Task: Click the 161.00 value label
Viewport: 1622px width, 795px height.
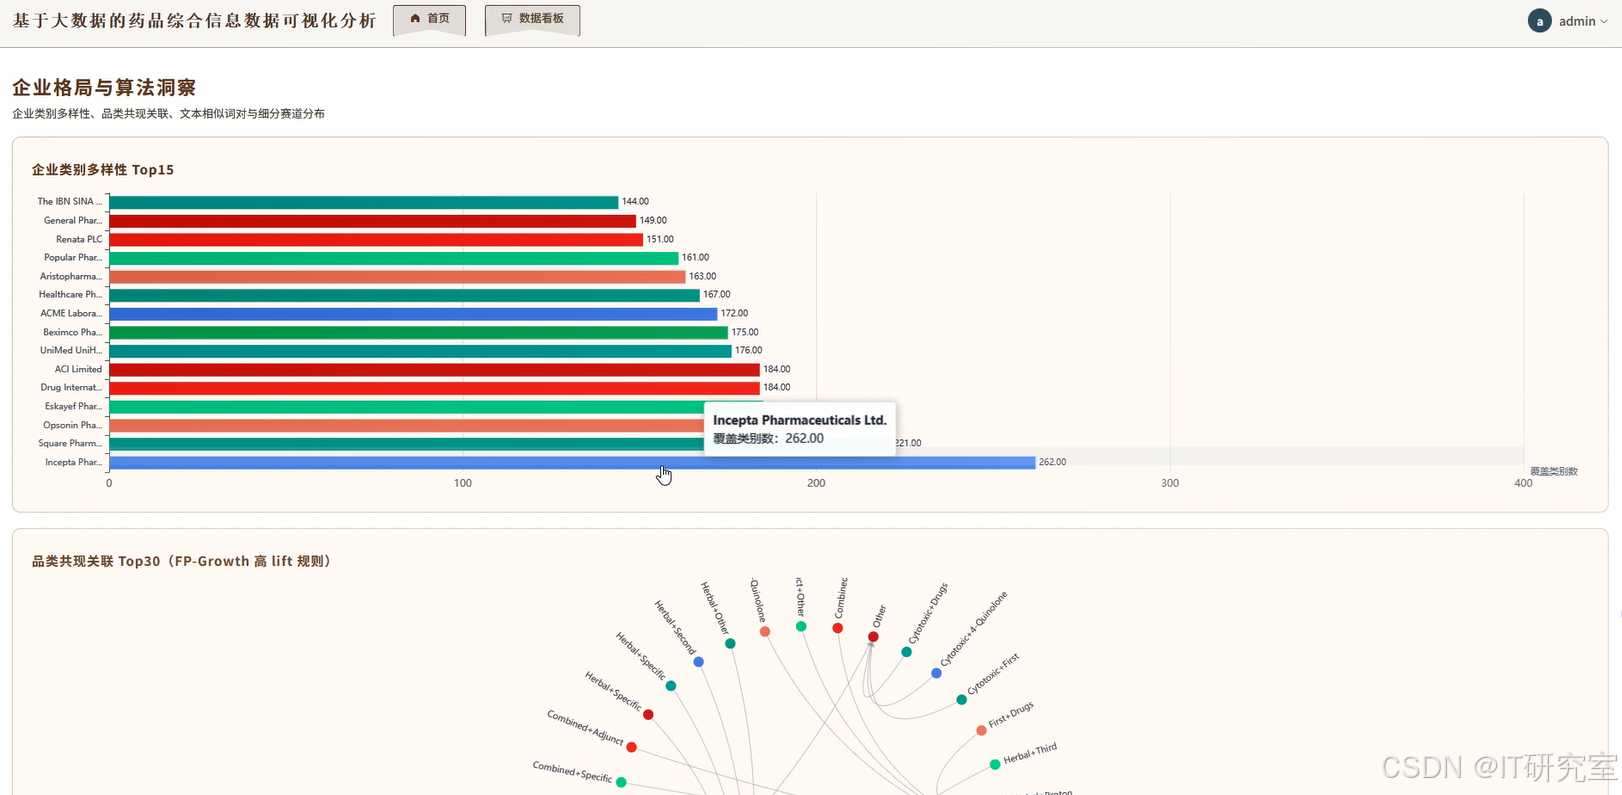Action: pos(695,258)
